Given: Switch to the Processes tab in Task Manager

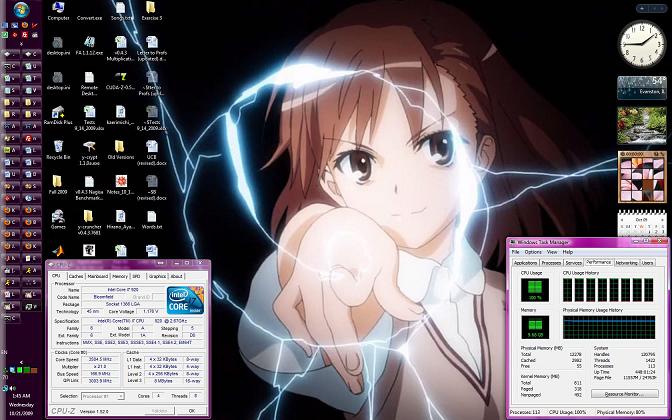Looking at the screenshot, I should pos(552,262).
